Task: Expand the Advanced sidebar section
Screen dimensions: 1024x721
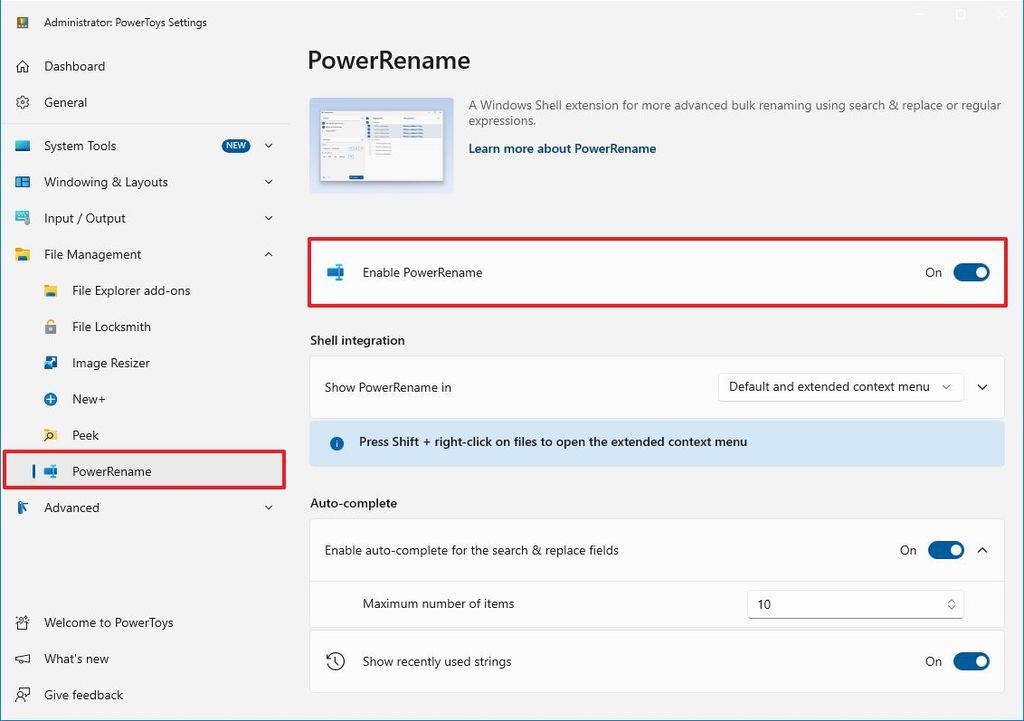Action: click(x=268, y=507)
